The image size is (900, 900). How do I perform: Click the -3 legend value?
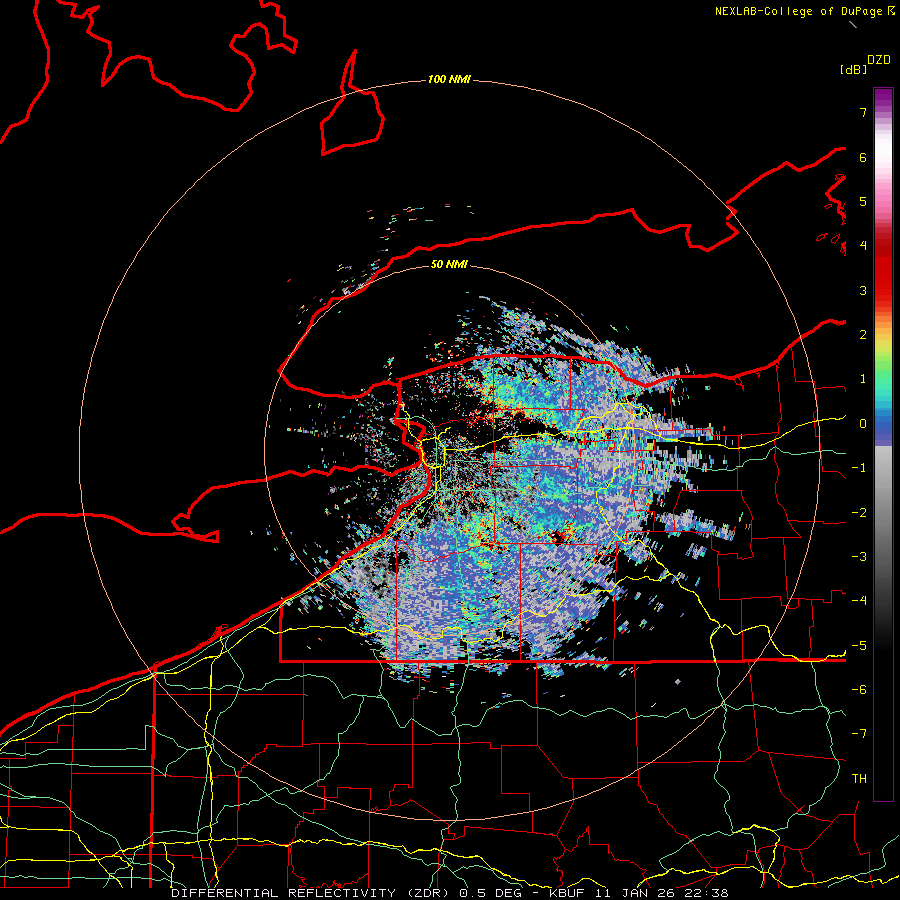pyautogui.click(x=859, y=557)
